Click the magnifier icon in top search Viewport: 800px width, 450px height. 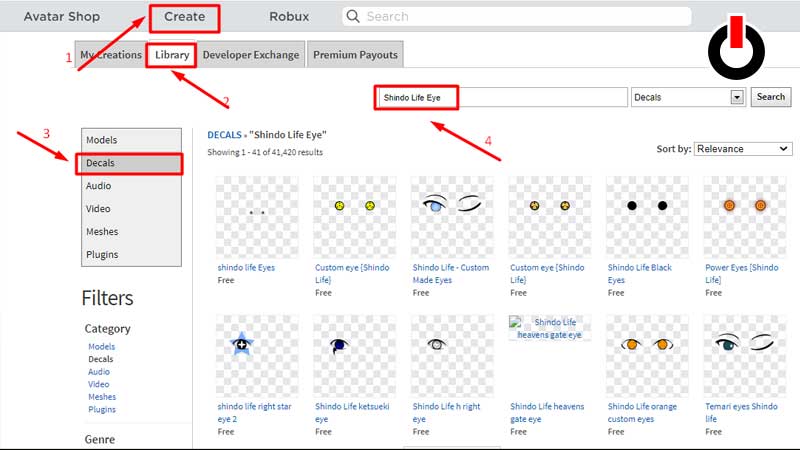[x=353, y=16]
